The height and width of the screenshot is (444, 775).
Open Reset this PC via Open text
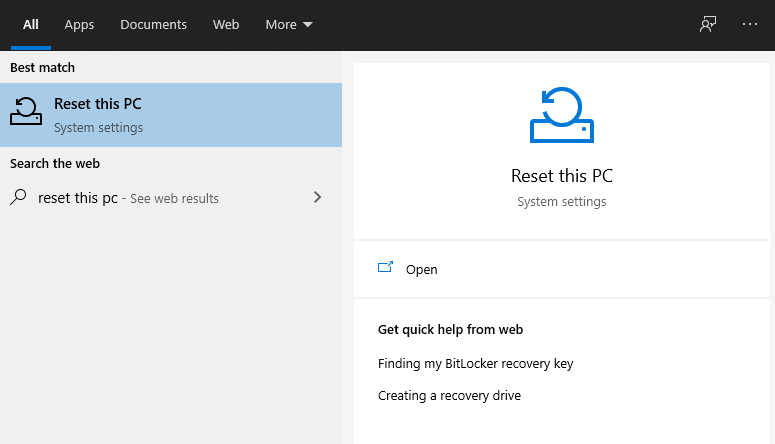[x=421, y=269]
